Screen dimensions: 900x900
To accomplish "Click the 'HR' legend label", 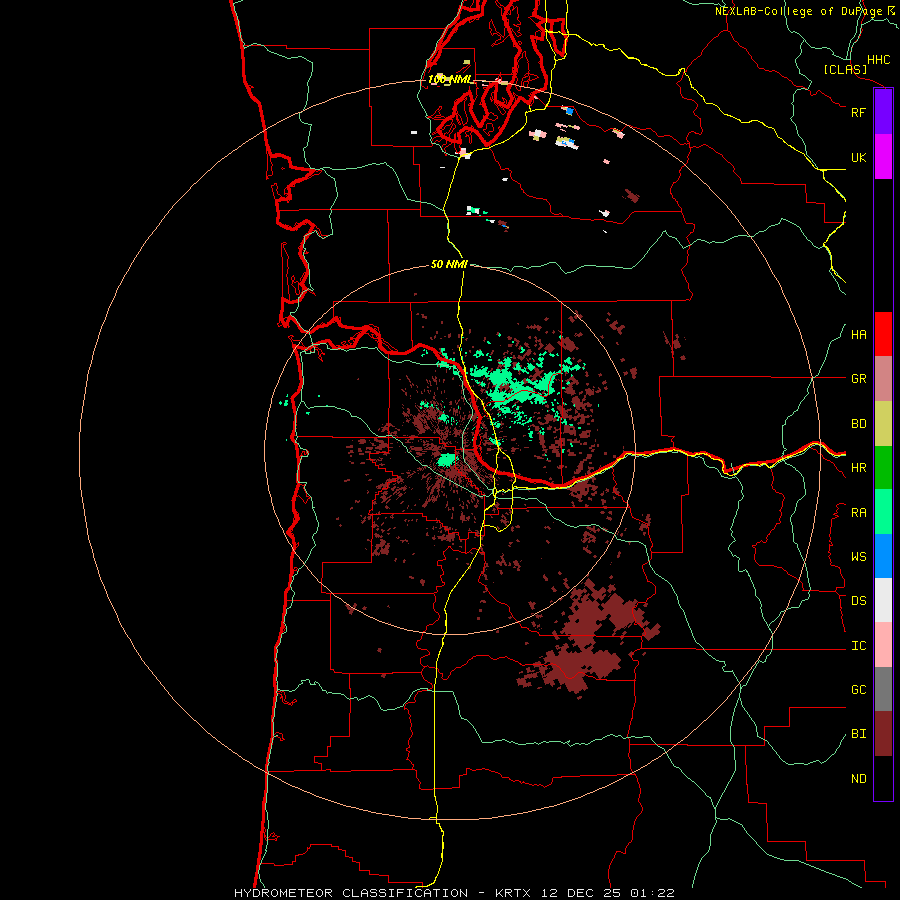I will point(858,468).
